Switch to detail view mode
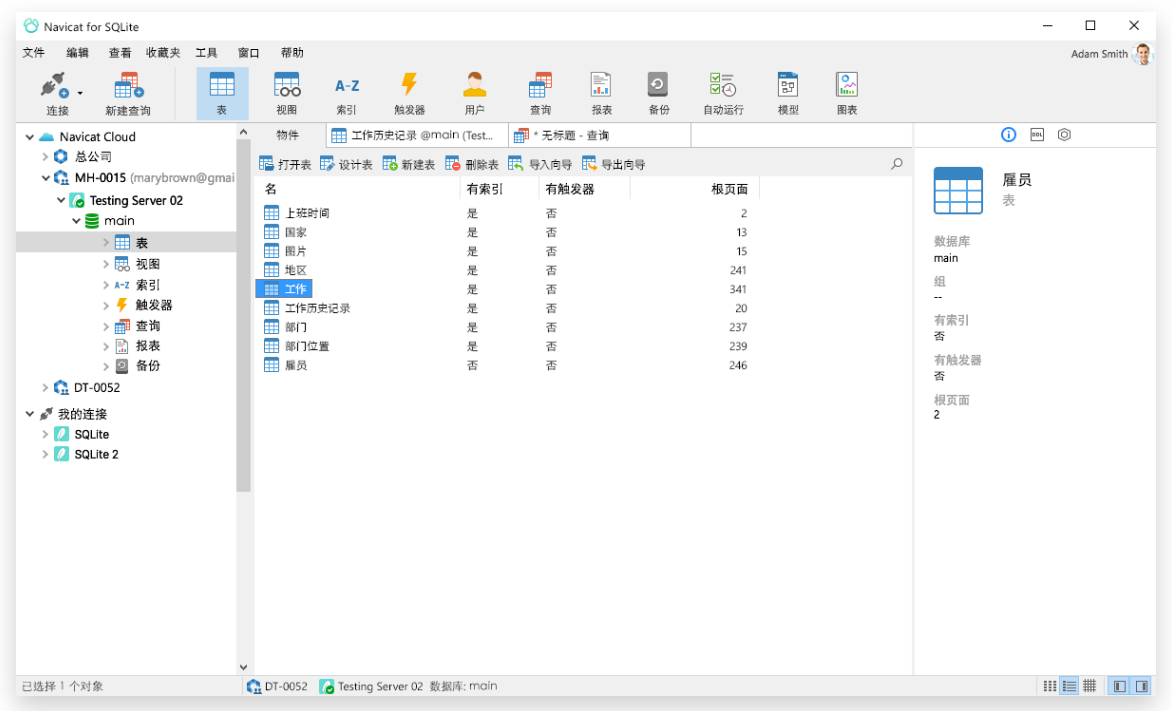The width and height of the screenshot is (1172, 711). 1070,686
